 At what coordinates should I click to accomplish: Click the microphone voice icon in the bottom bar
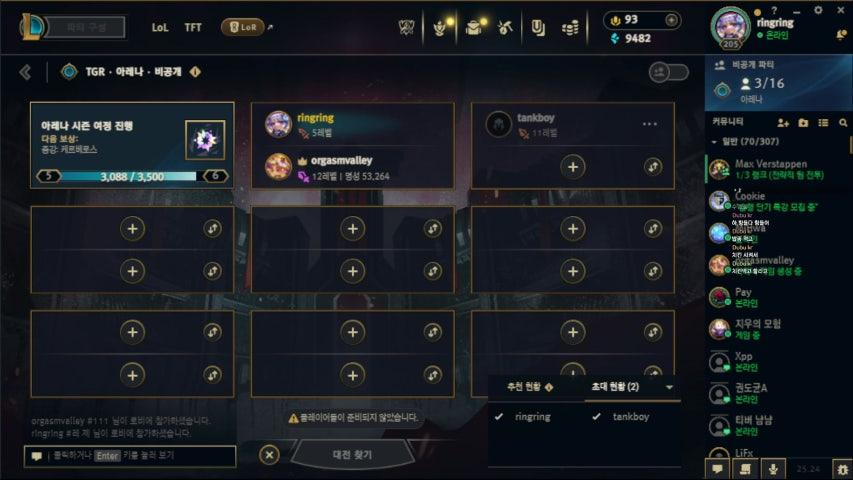(773, 469)
